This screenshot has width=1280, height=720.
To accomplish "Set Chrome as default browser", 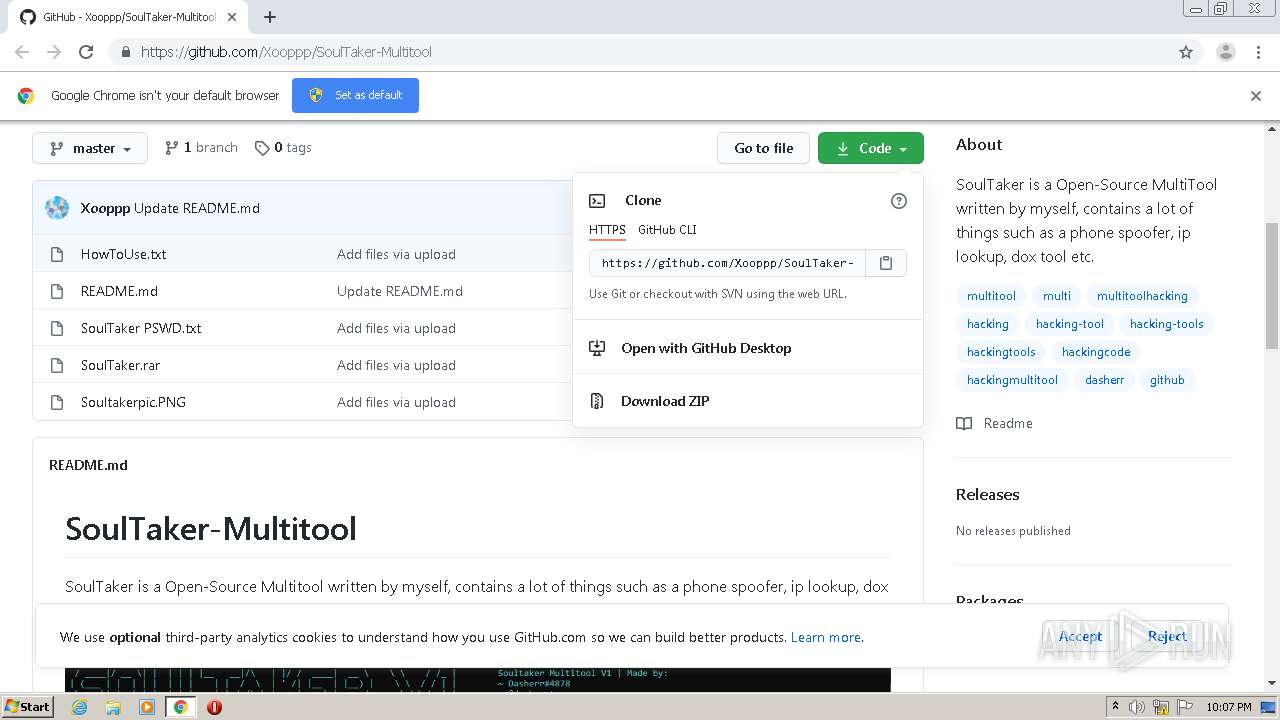I will click(x=355, y=96).
